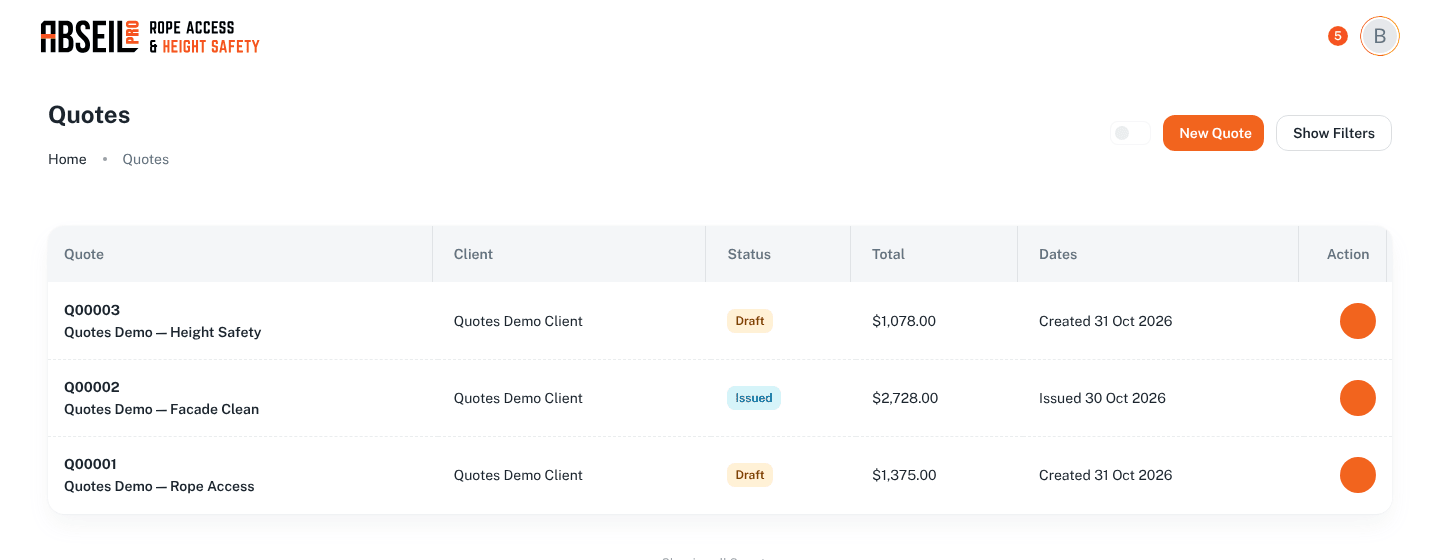The image size is (1440, 560).
Task: Click the Draft status badge on Q00003
Action: click(750, 321)
